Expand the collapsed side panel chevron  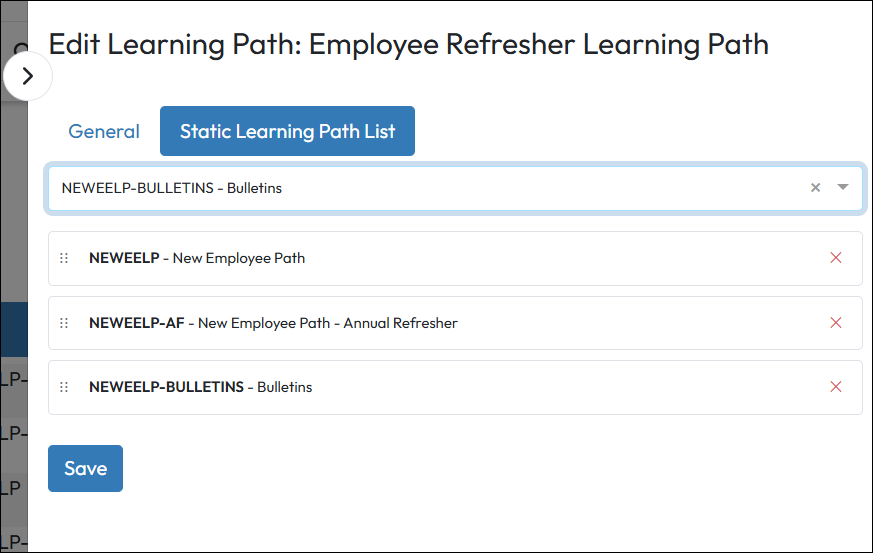tap(28, 76)
